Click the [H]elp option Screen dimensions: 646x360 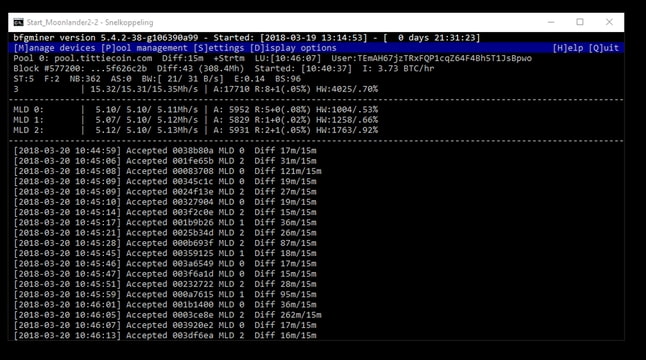coord(568,48)
